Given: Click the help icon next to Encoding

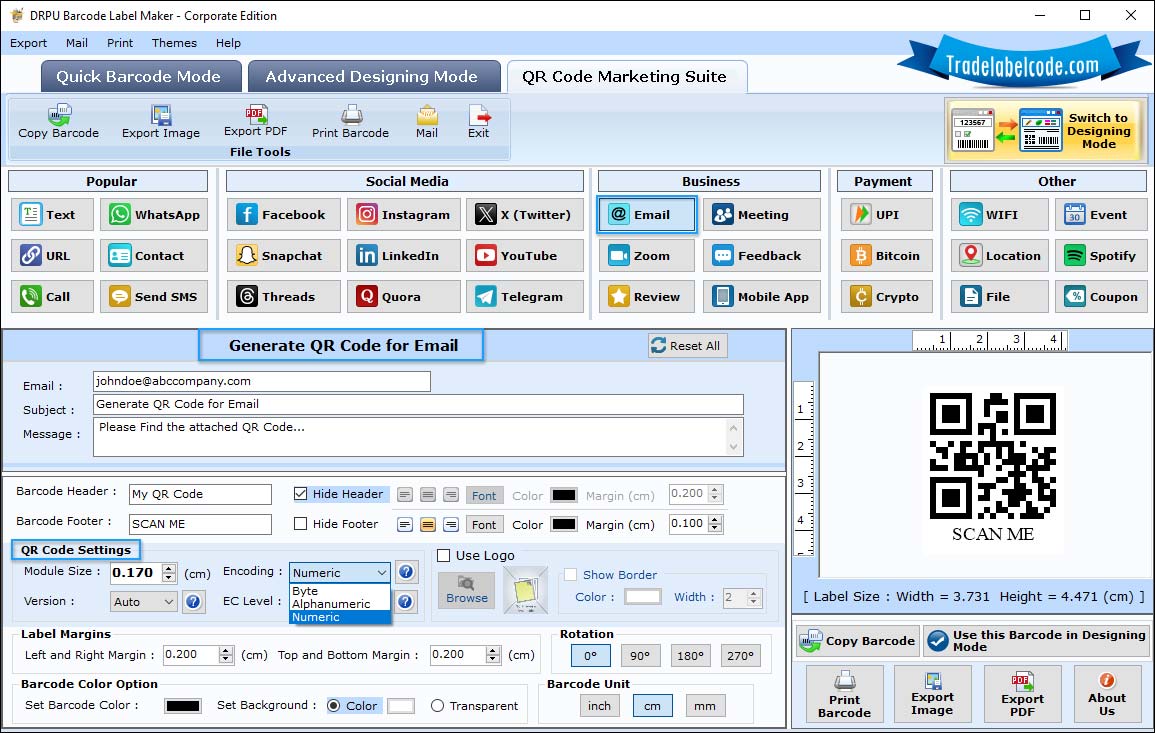Looking at the screenshot, I should 406,572.
